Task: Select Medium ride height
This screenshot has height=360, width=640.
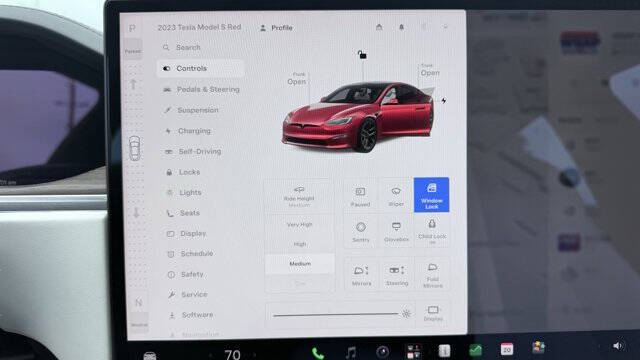Action: tap(300, 264)
